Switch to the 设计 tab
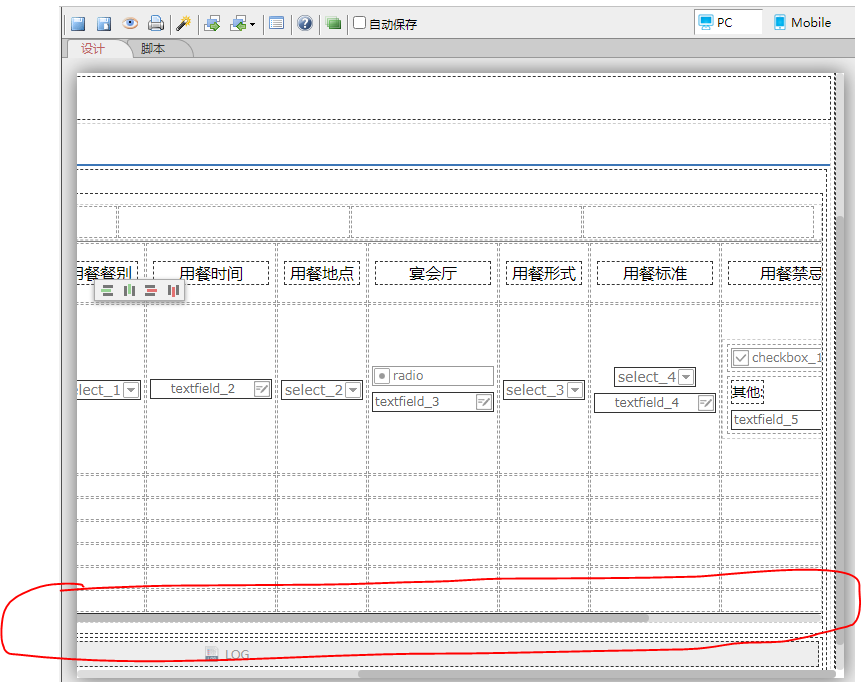The image size is (861, 682). click(x=93, y=49)
